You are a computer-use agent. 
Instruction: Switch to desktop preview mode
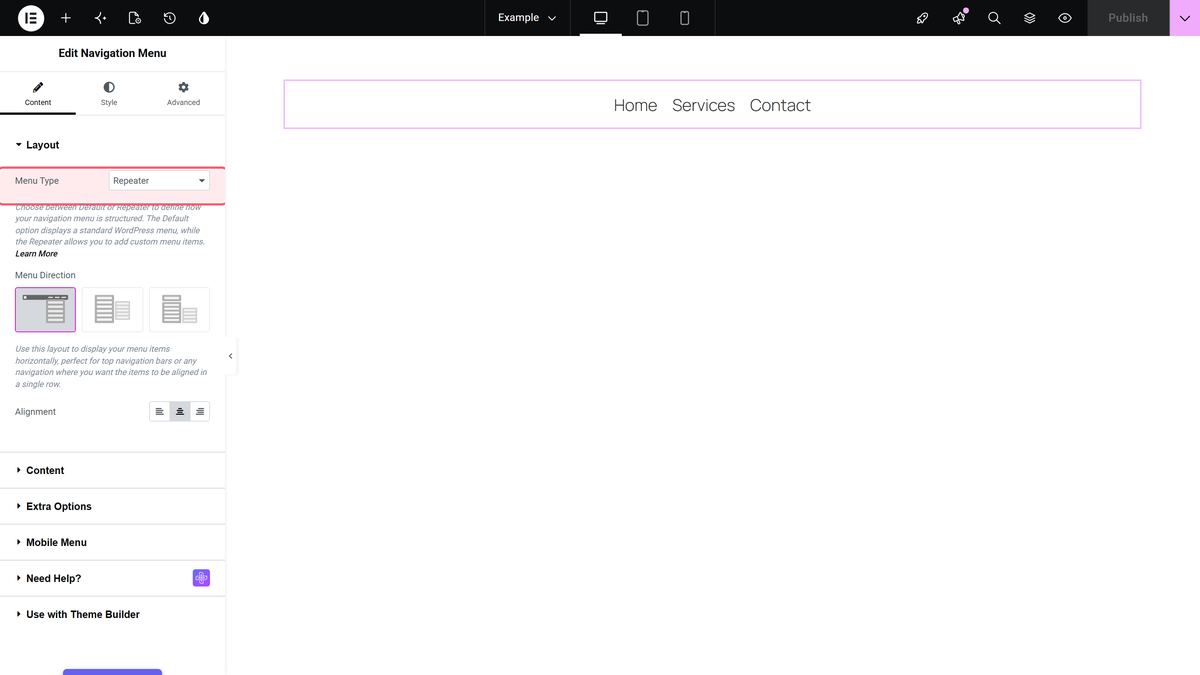point(601,18)
